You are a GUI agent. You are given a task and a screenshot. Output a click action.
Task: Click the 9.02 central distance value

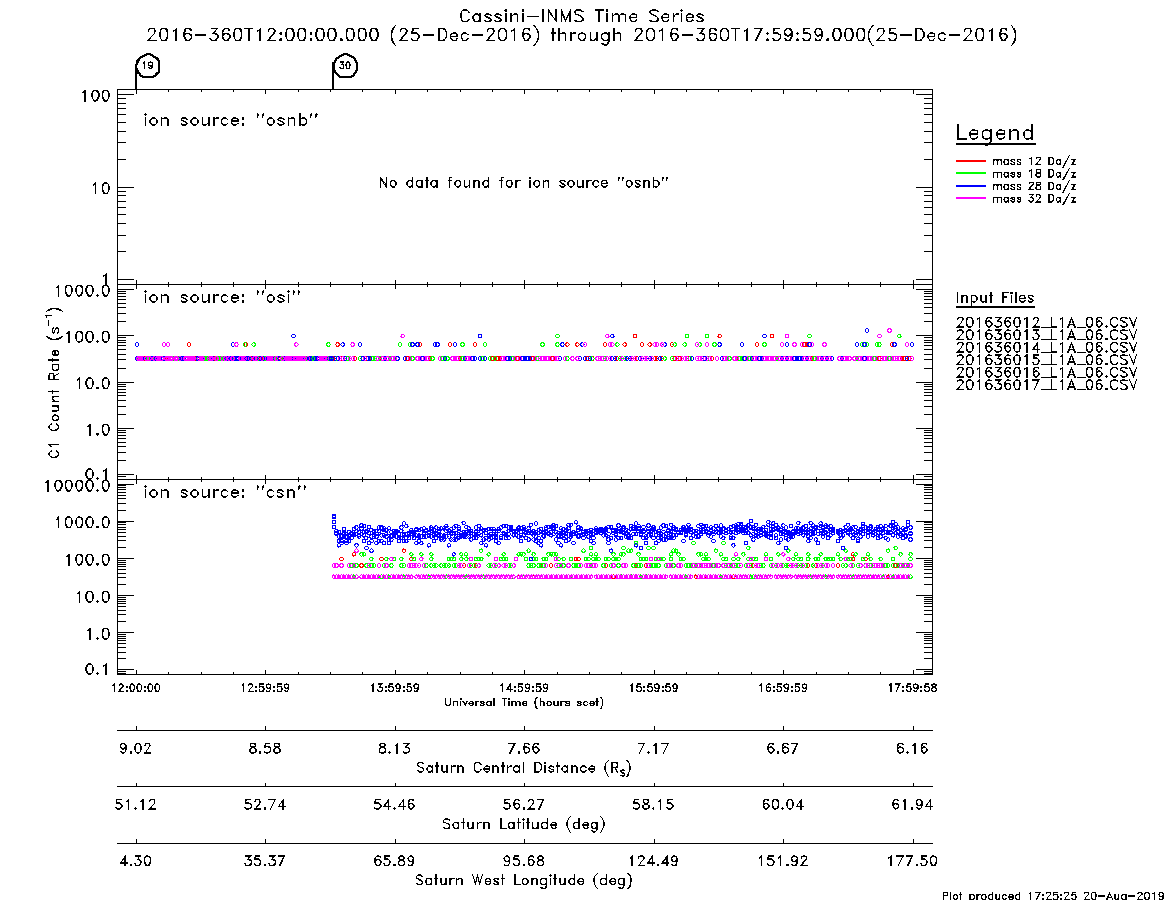(135, 748)
